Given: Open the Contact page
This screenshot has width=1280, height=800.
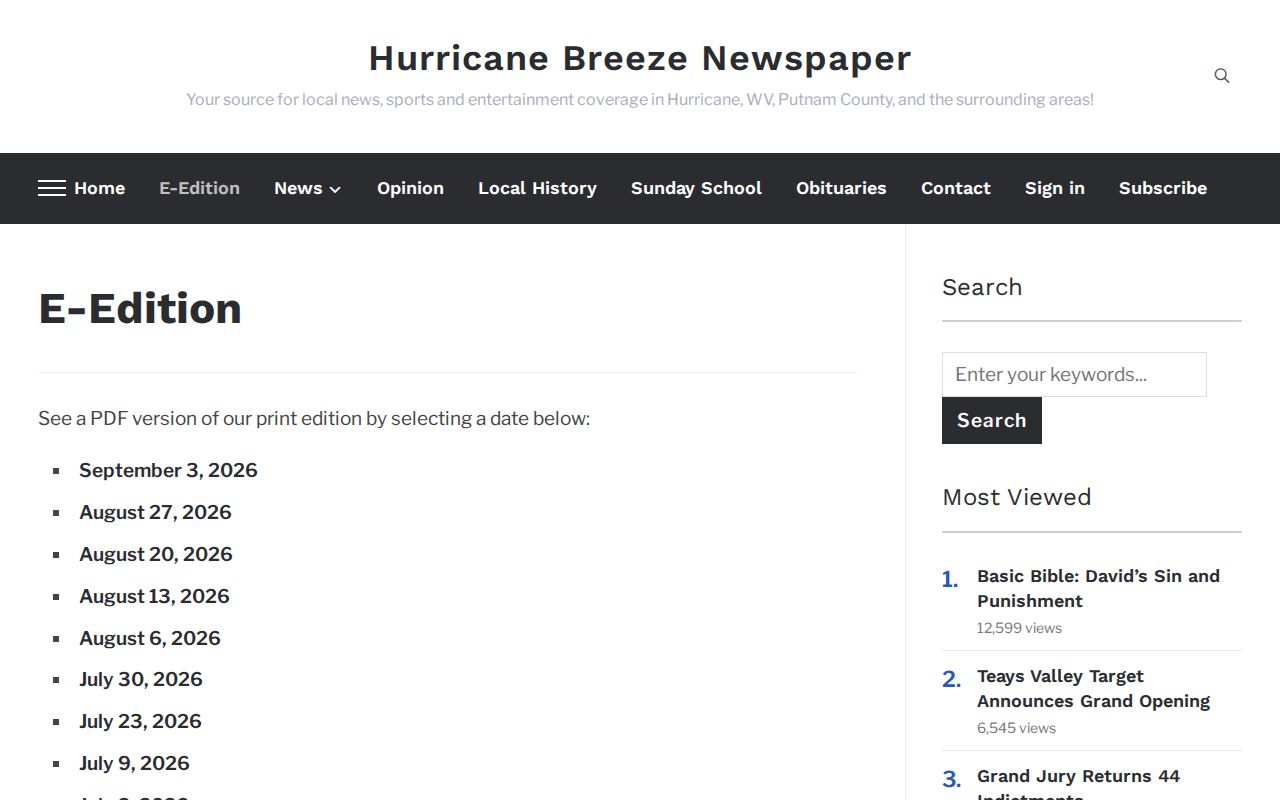Looking at the screenshot, I should click(956, 188).
